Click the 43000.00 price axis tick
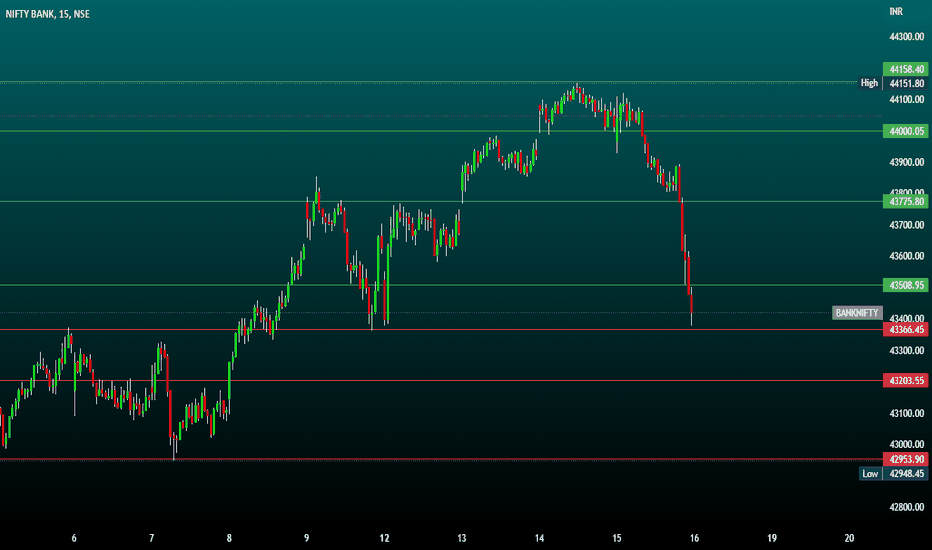This screenshot has width=932, height=550. 906,444
